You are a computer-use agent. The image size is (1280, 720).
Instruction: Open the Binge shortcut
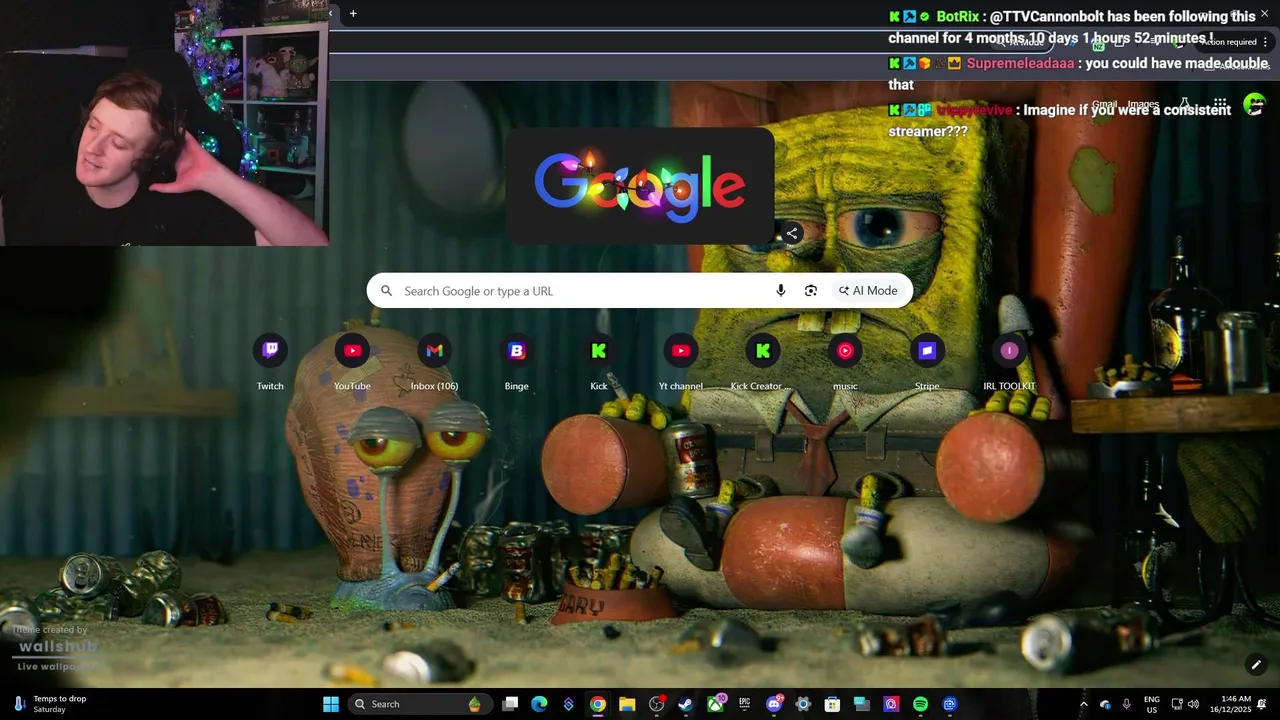point(516,363)
